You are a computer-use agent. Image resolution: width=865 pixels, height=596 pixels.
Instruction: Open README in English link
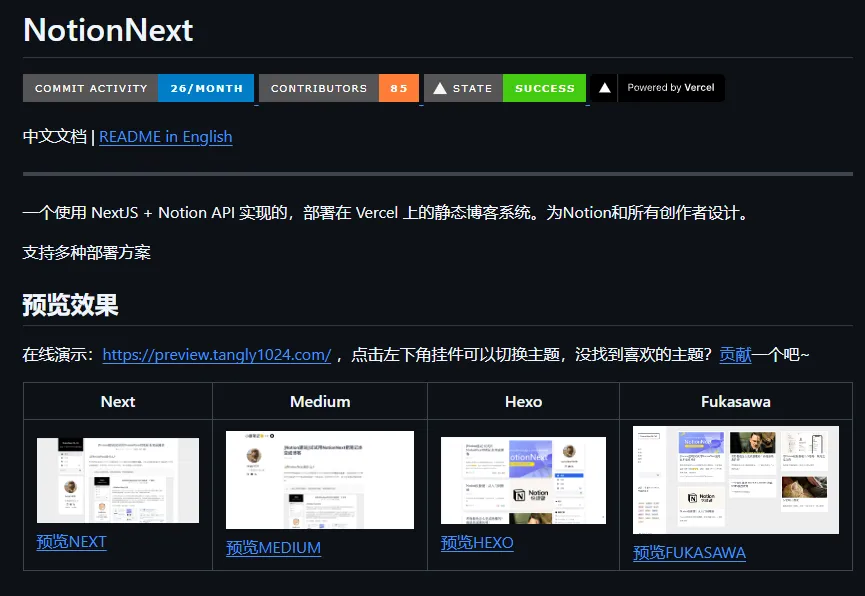click(x=165, y=137)
